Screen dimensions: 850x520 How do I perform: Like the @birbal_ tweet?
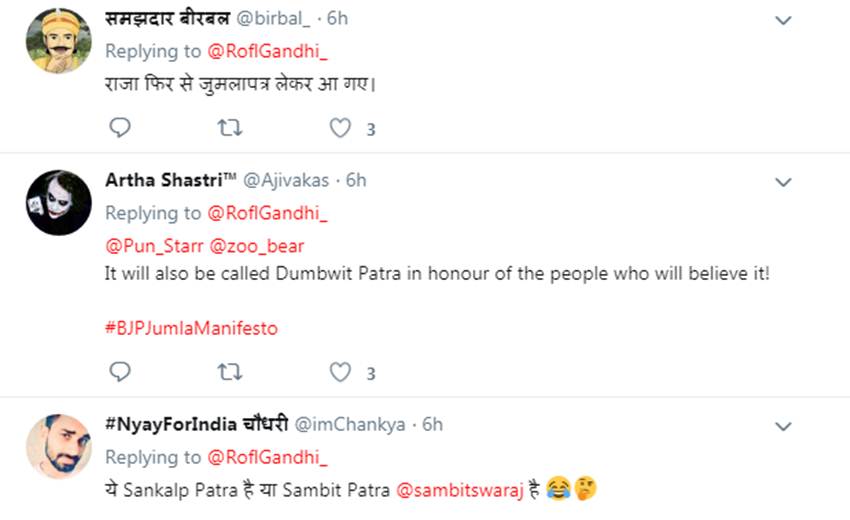tap(340, 128)
